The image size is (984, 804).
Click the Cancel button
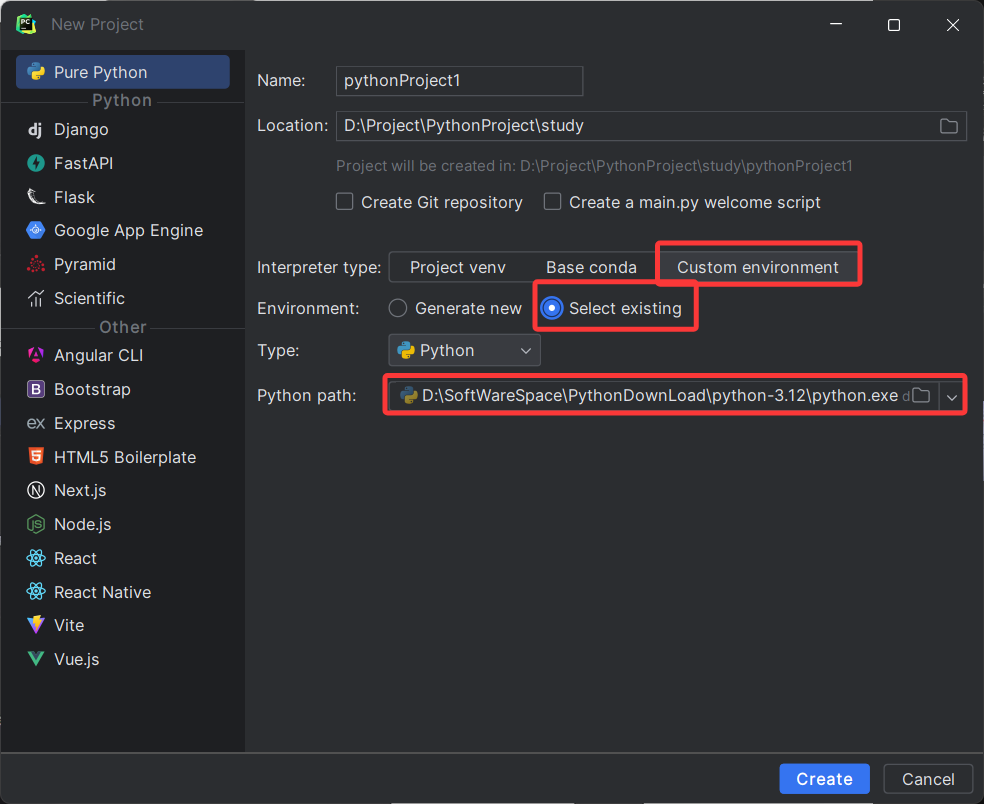click(928, 779)
